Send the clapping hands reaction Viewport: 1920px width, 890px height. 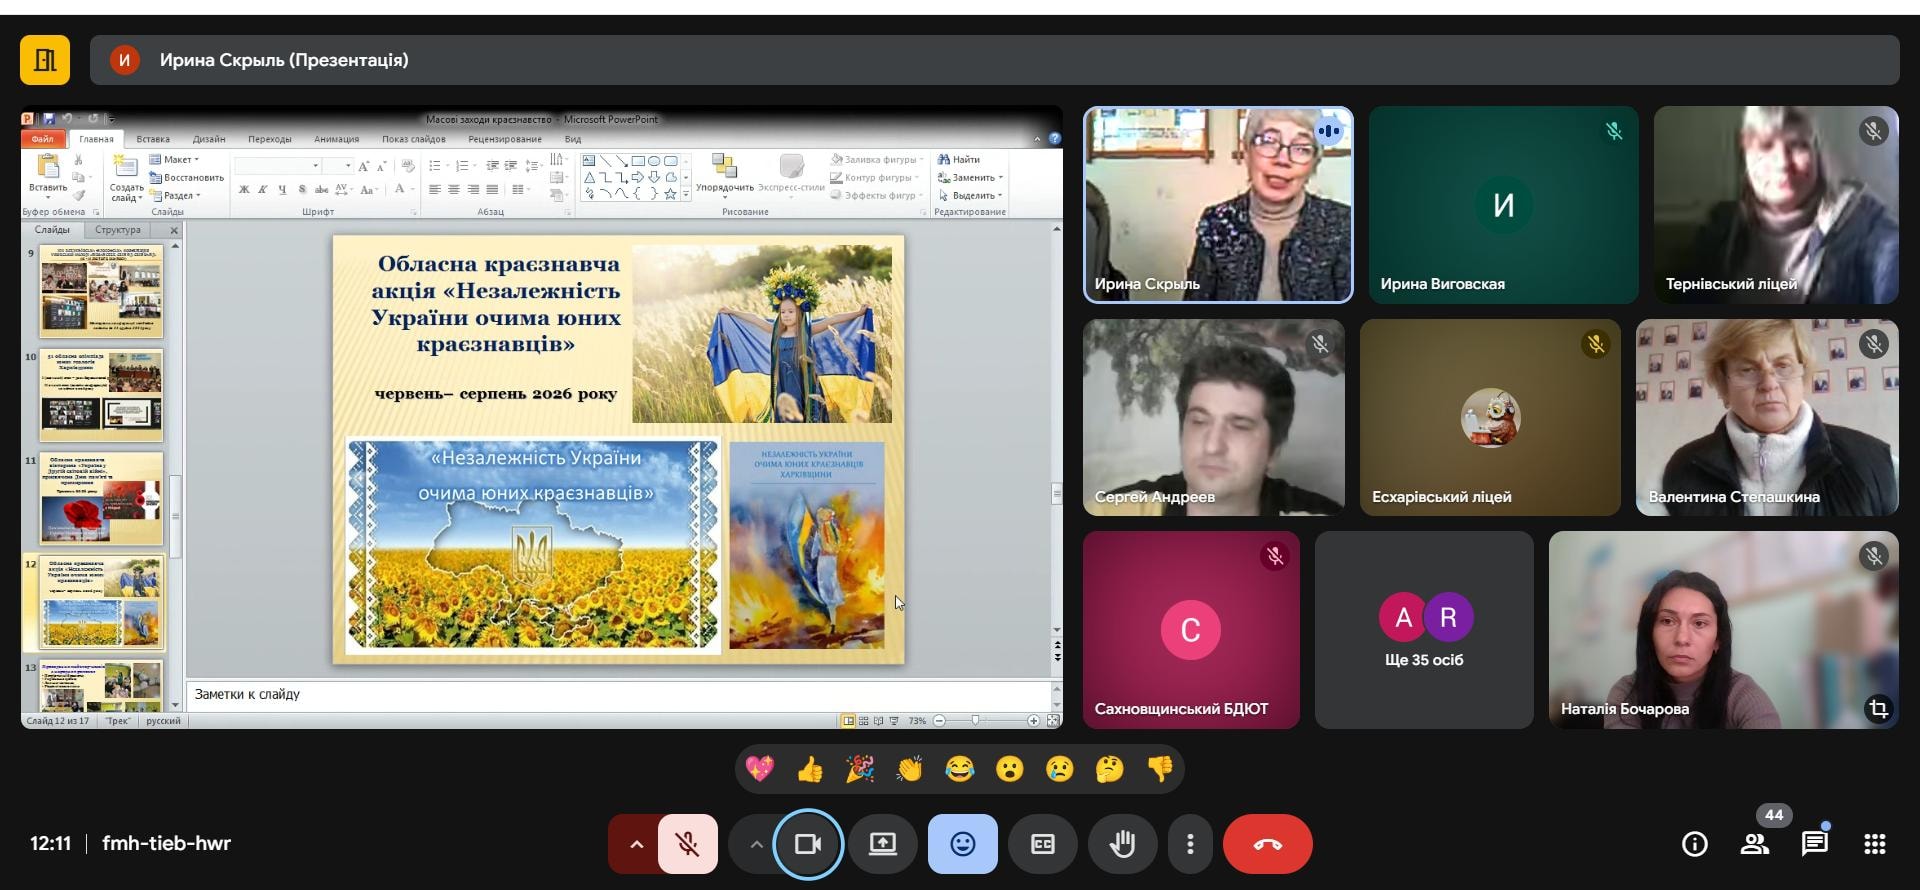(x=910, y=769)
